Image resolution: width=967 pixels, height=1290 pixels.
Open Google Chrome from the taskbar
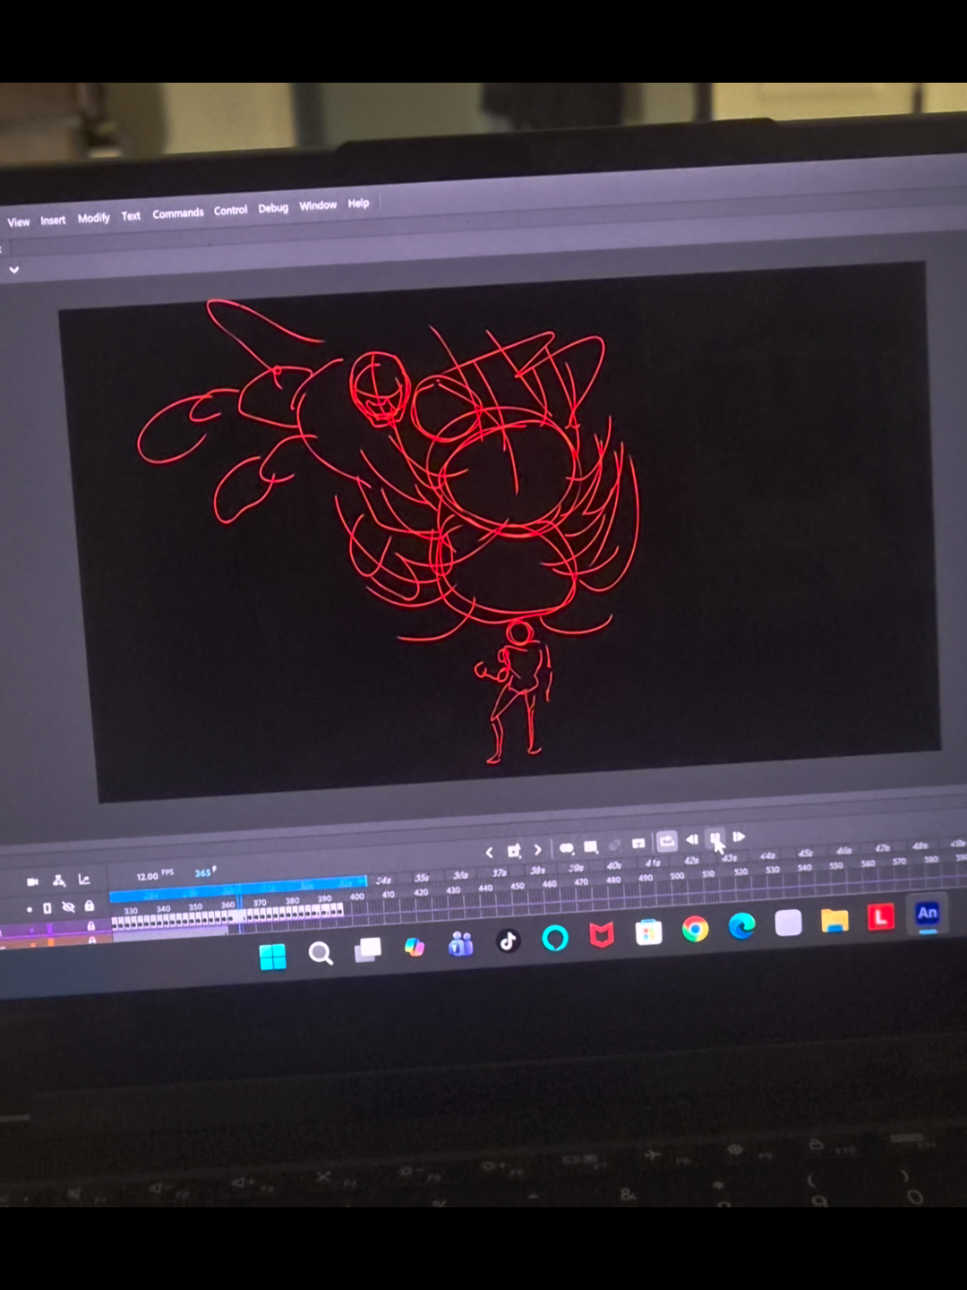click(x=695, y=929)
